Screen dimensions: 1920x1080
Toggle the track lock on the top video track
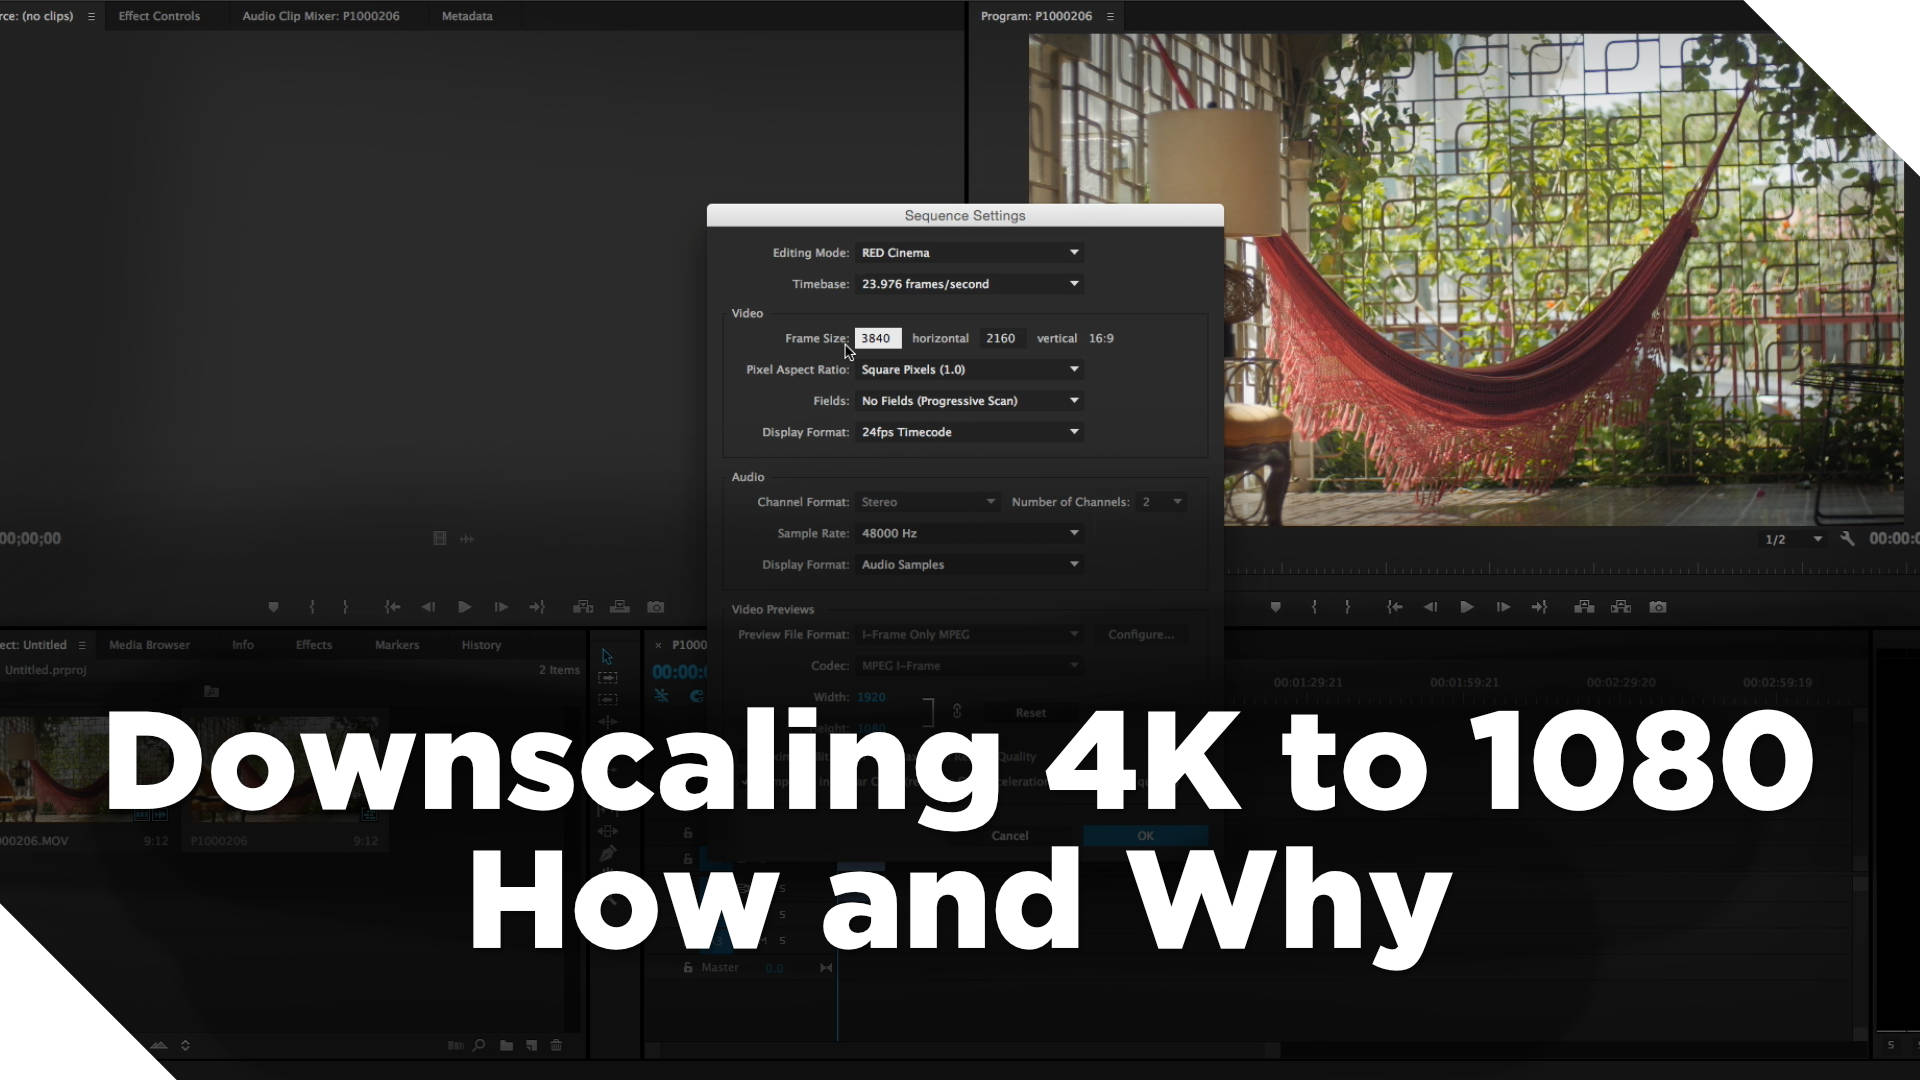click(687, 833)
